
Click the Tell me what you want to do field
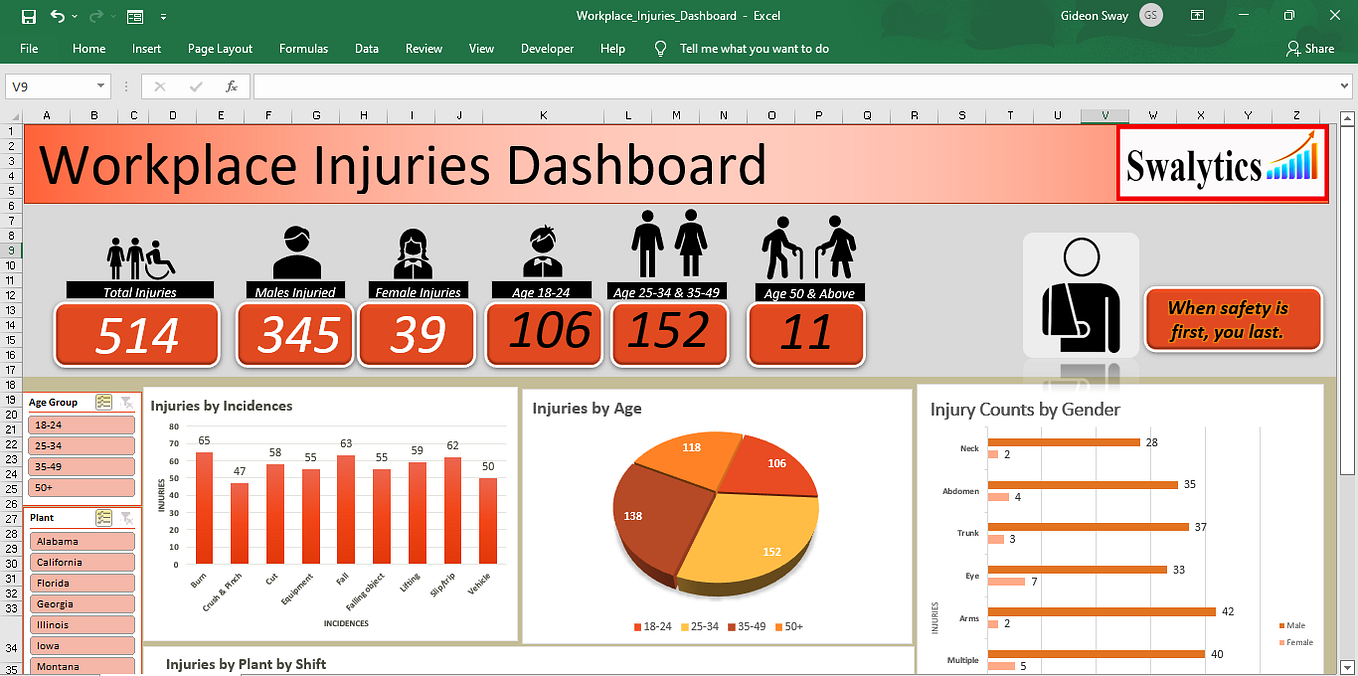[754, 48]
